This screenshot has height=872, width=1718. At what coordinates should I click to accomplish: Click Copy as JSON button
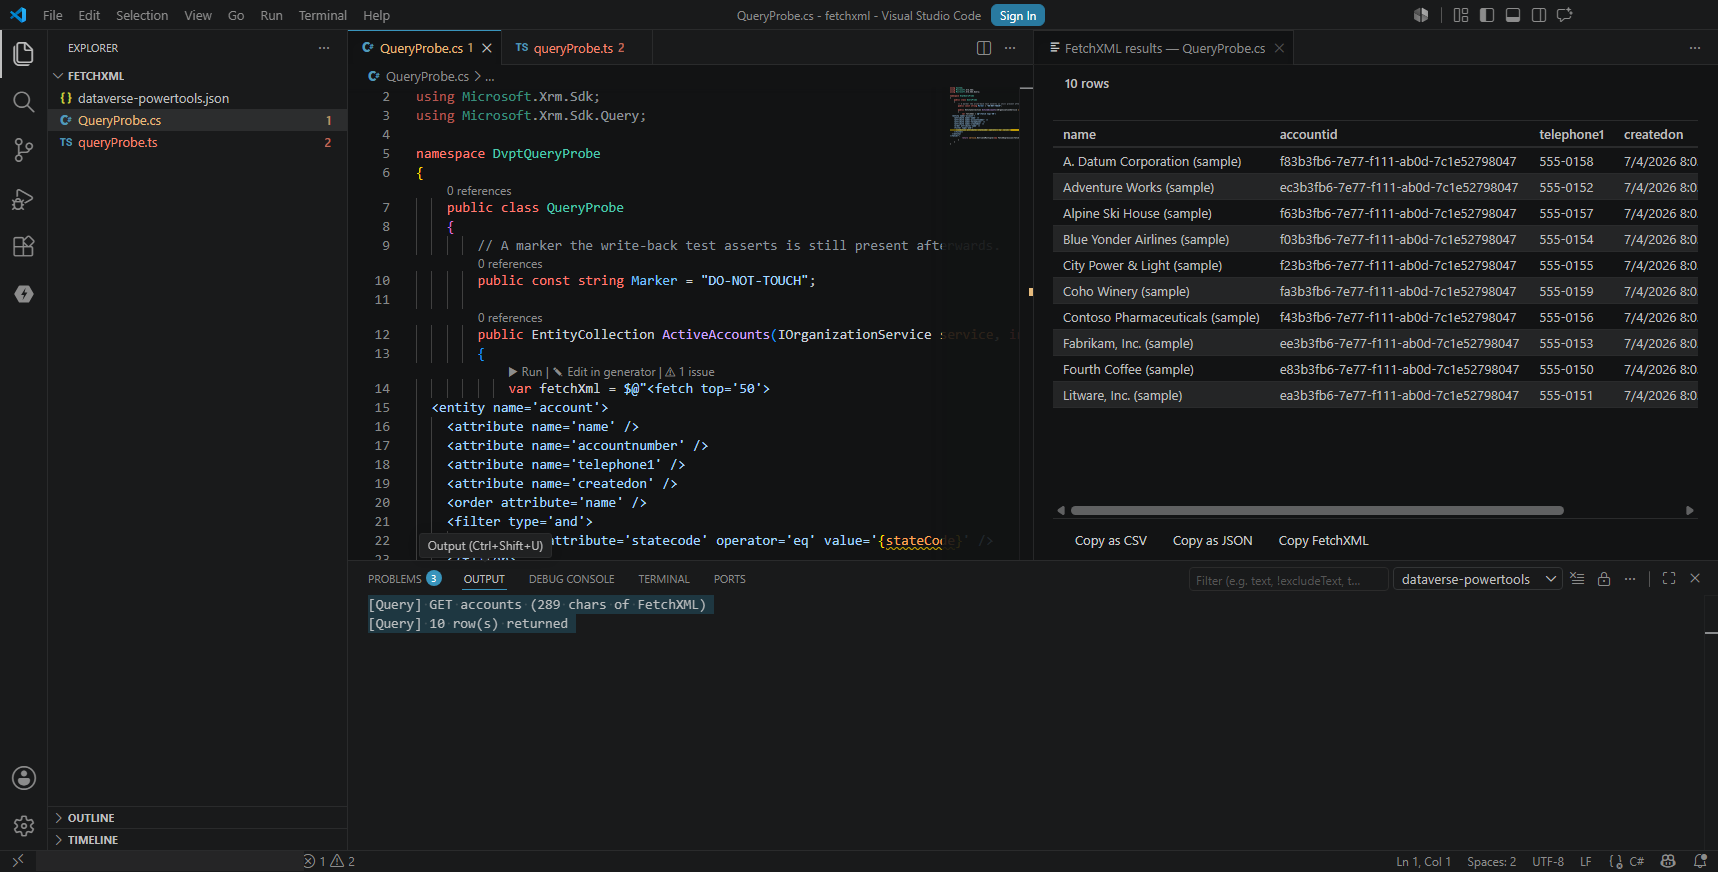point(1213,541)
